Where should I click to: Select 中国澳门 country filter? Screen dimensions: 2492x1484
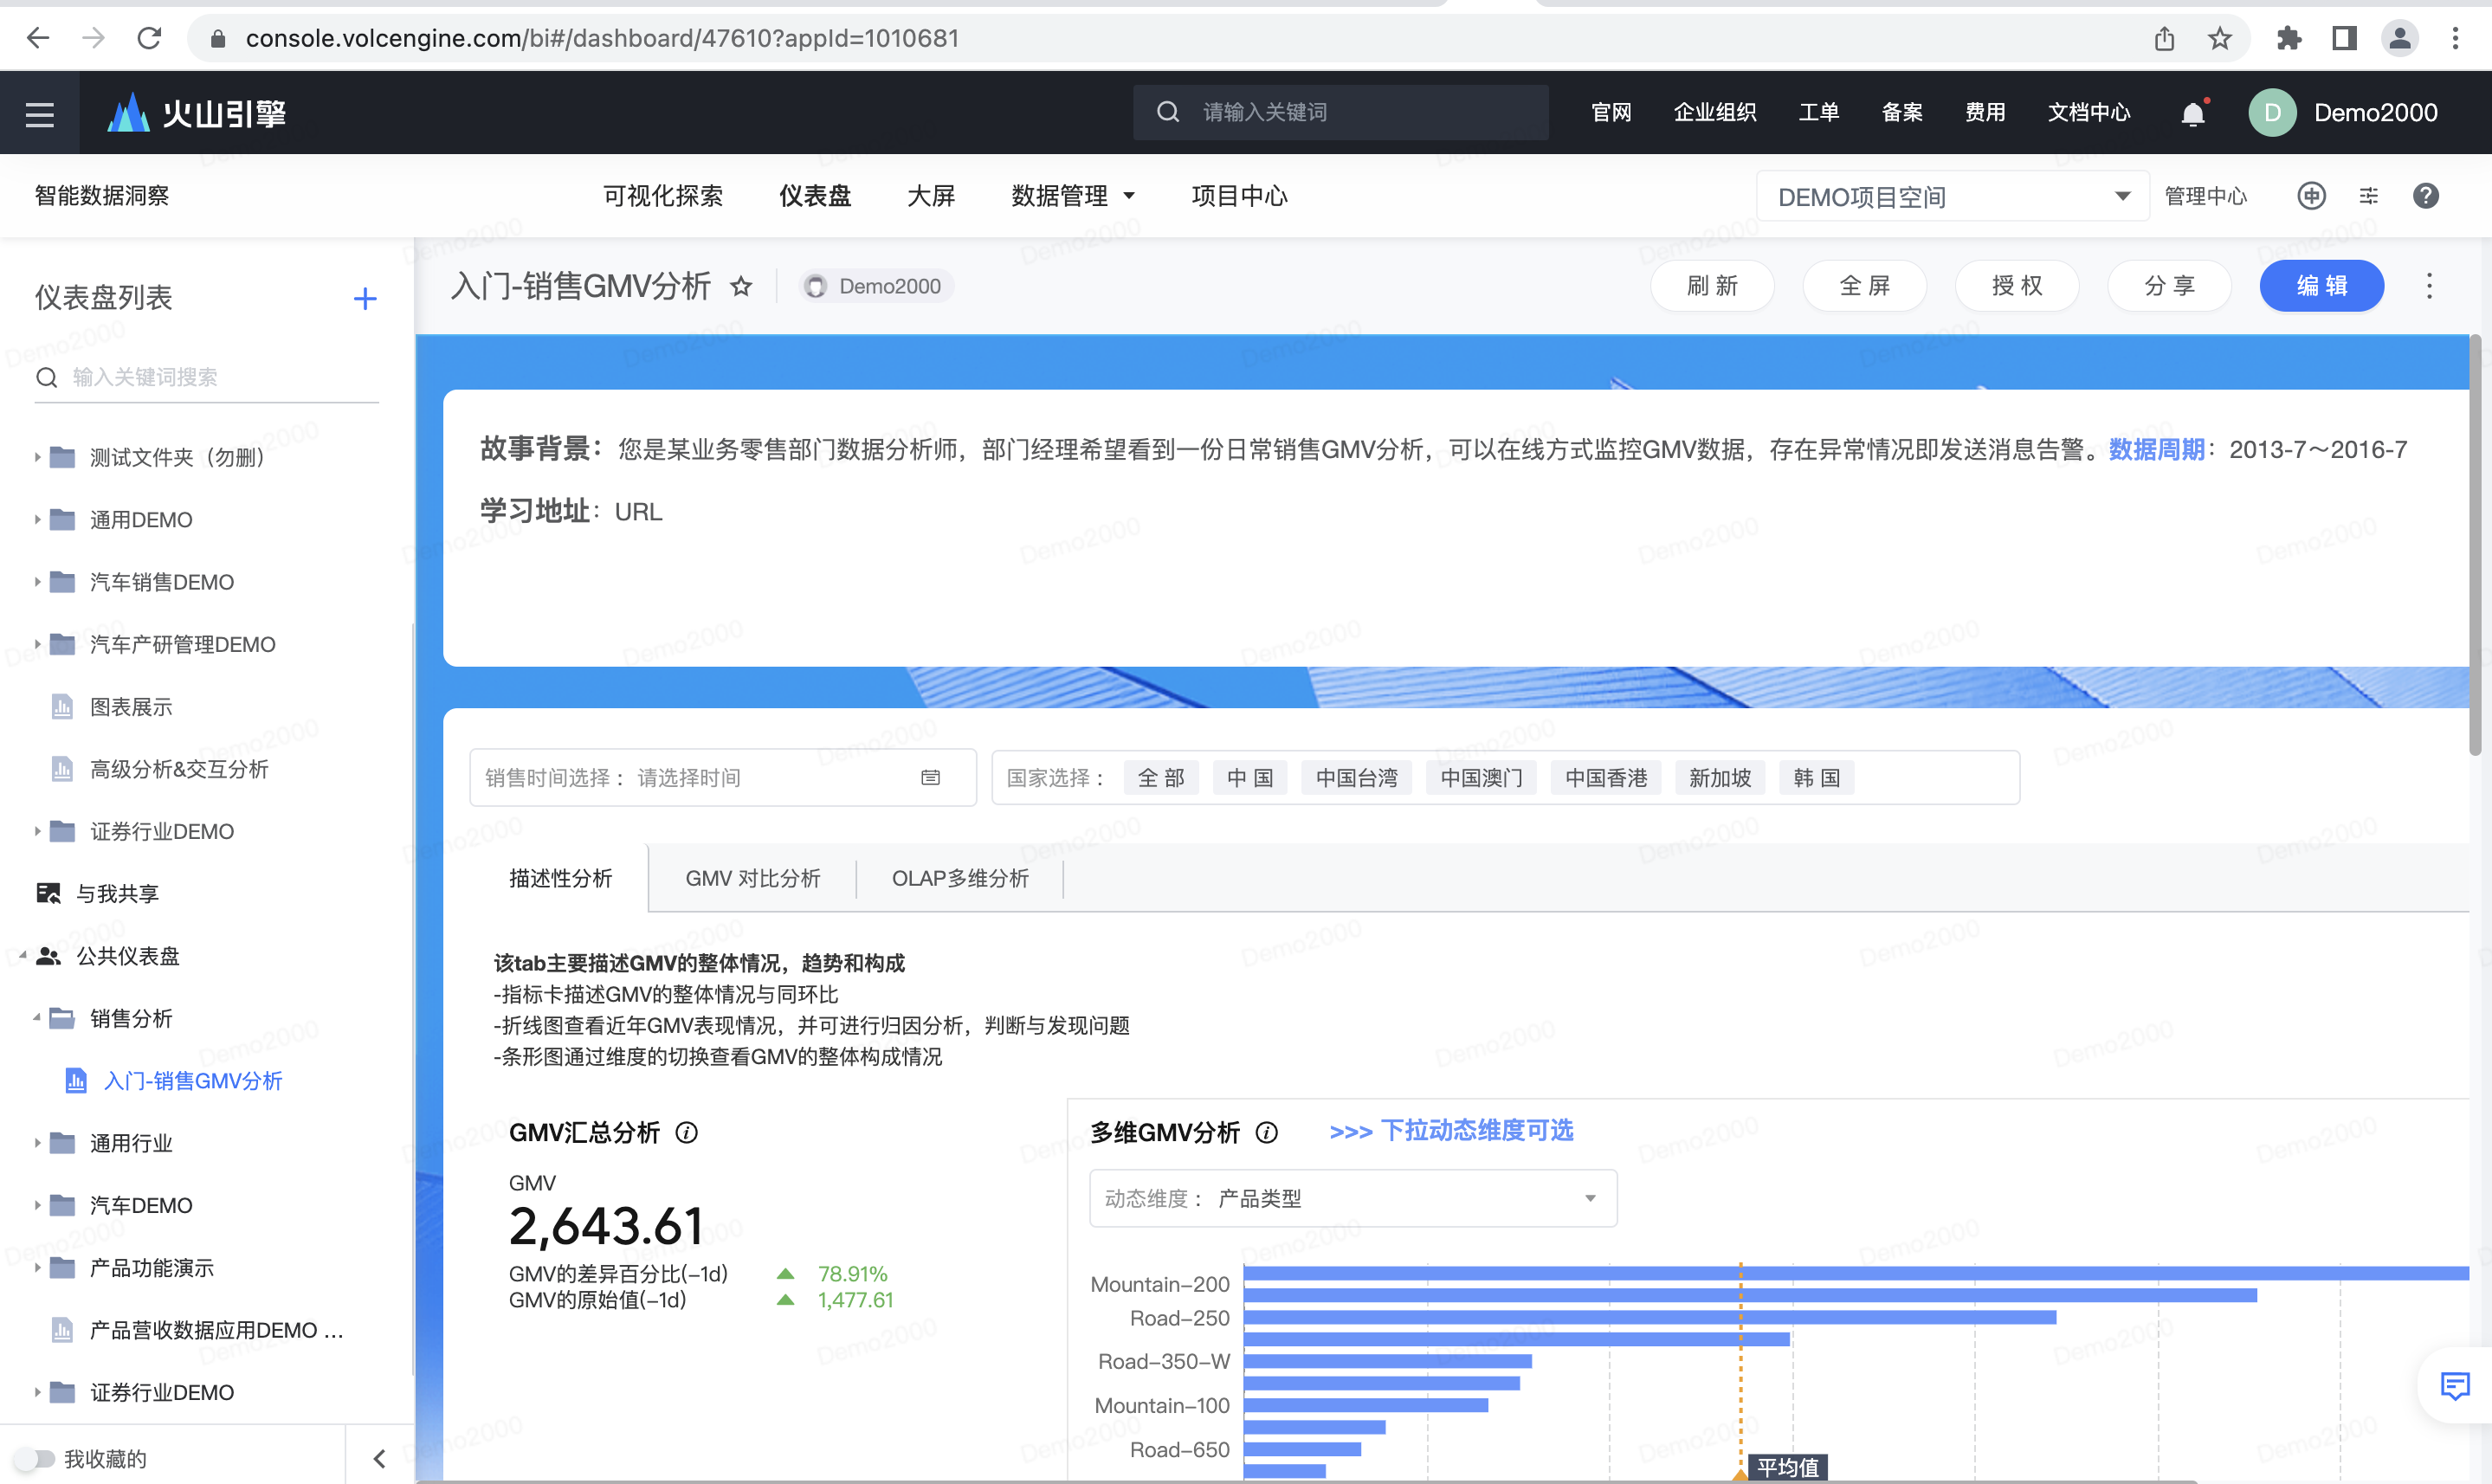(1481, 777)
